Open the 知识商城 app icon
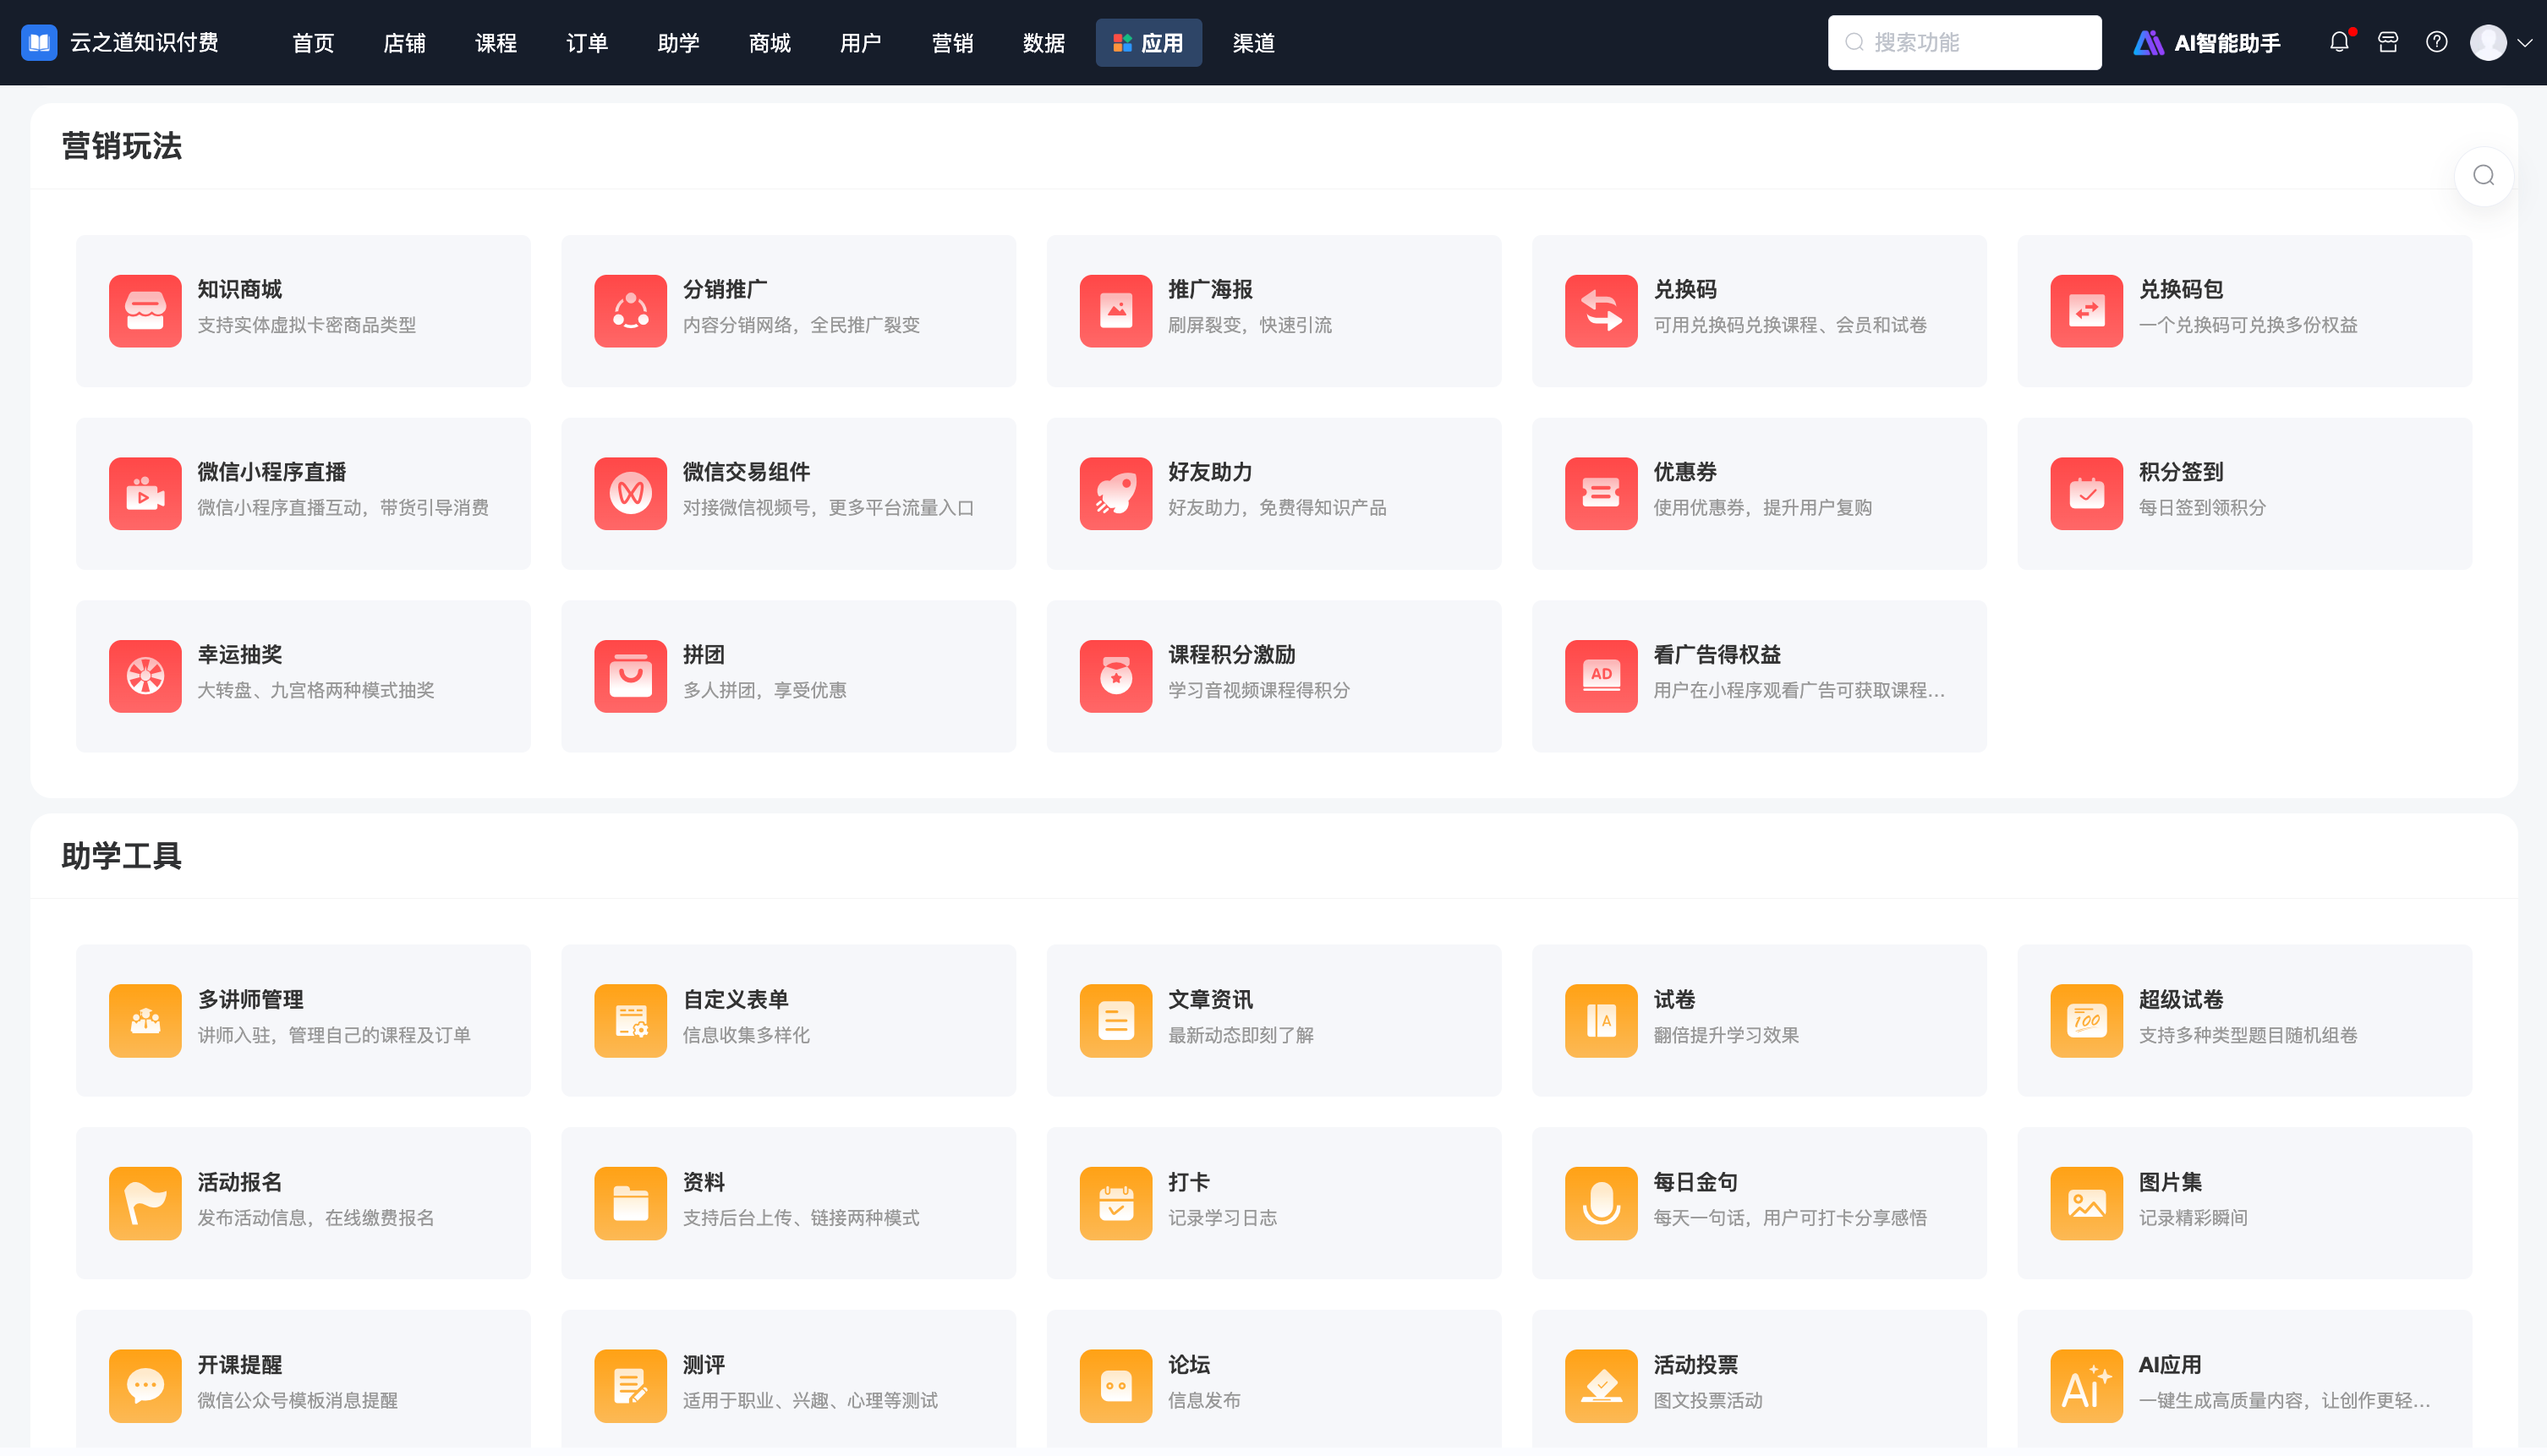Screen dimensions: 2547x1456 (145, 311)
